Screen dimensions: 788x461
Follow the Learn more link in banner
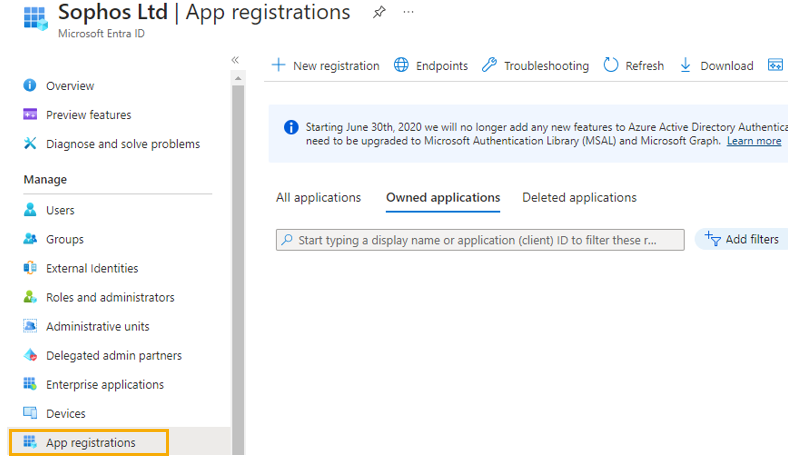pos(753,141)
